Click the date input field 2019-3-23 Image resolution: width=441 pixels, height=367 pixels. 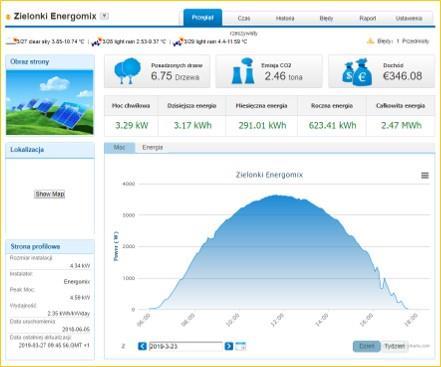pyautogui.click(x=186, y=346)
